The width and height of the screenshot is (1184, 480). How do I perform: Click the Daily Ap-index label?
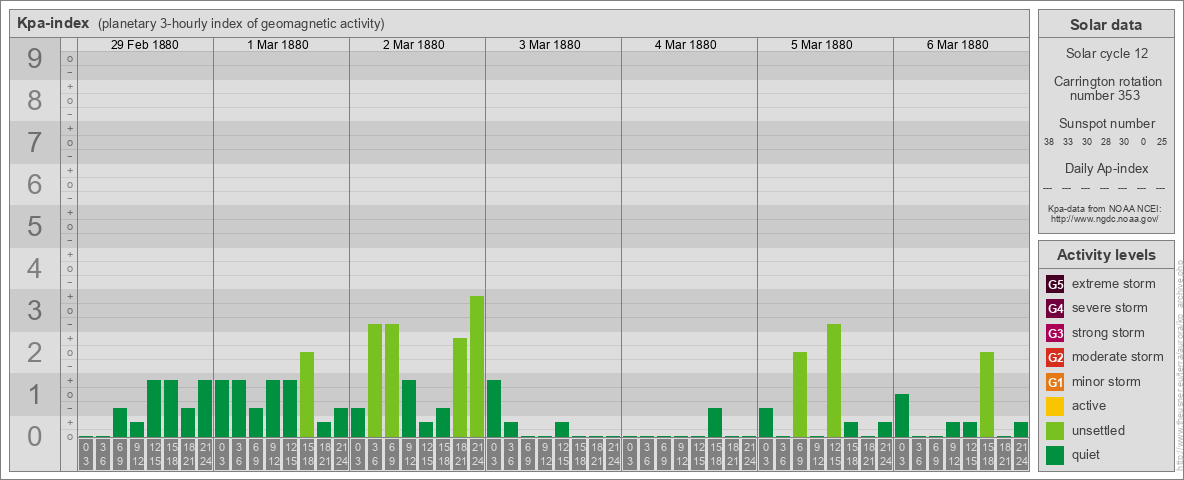[1106, 168]
